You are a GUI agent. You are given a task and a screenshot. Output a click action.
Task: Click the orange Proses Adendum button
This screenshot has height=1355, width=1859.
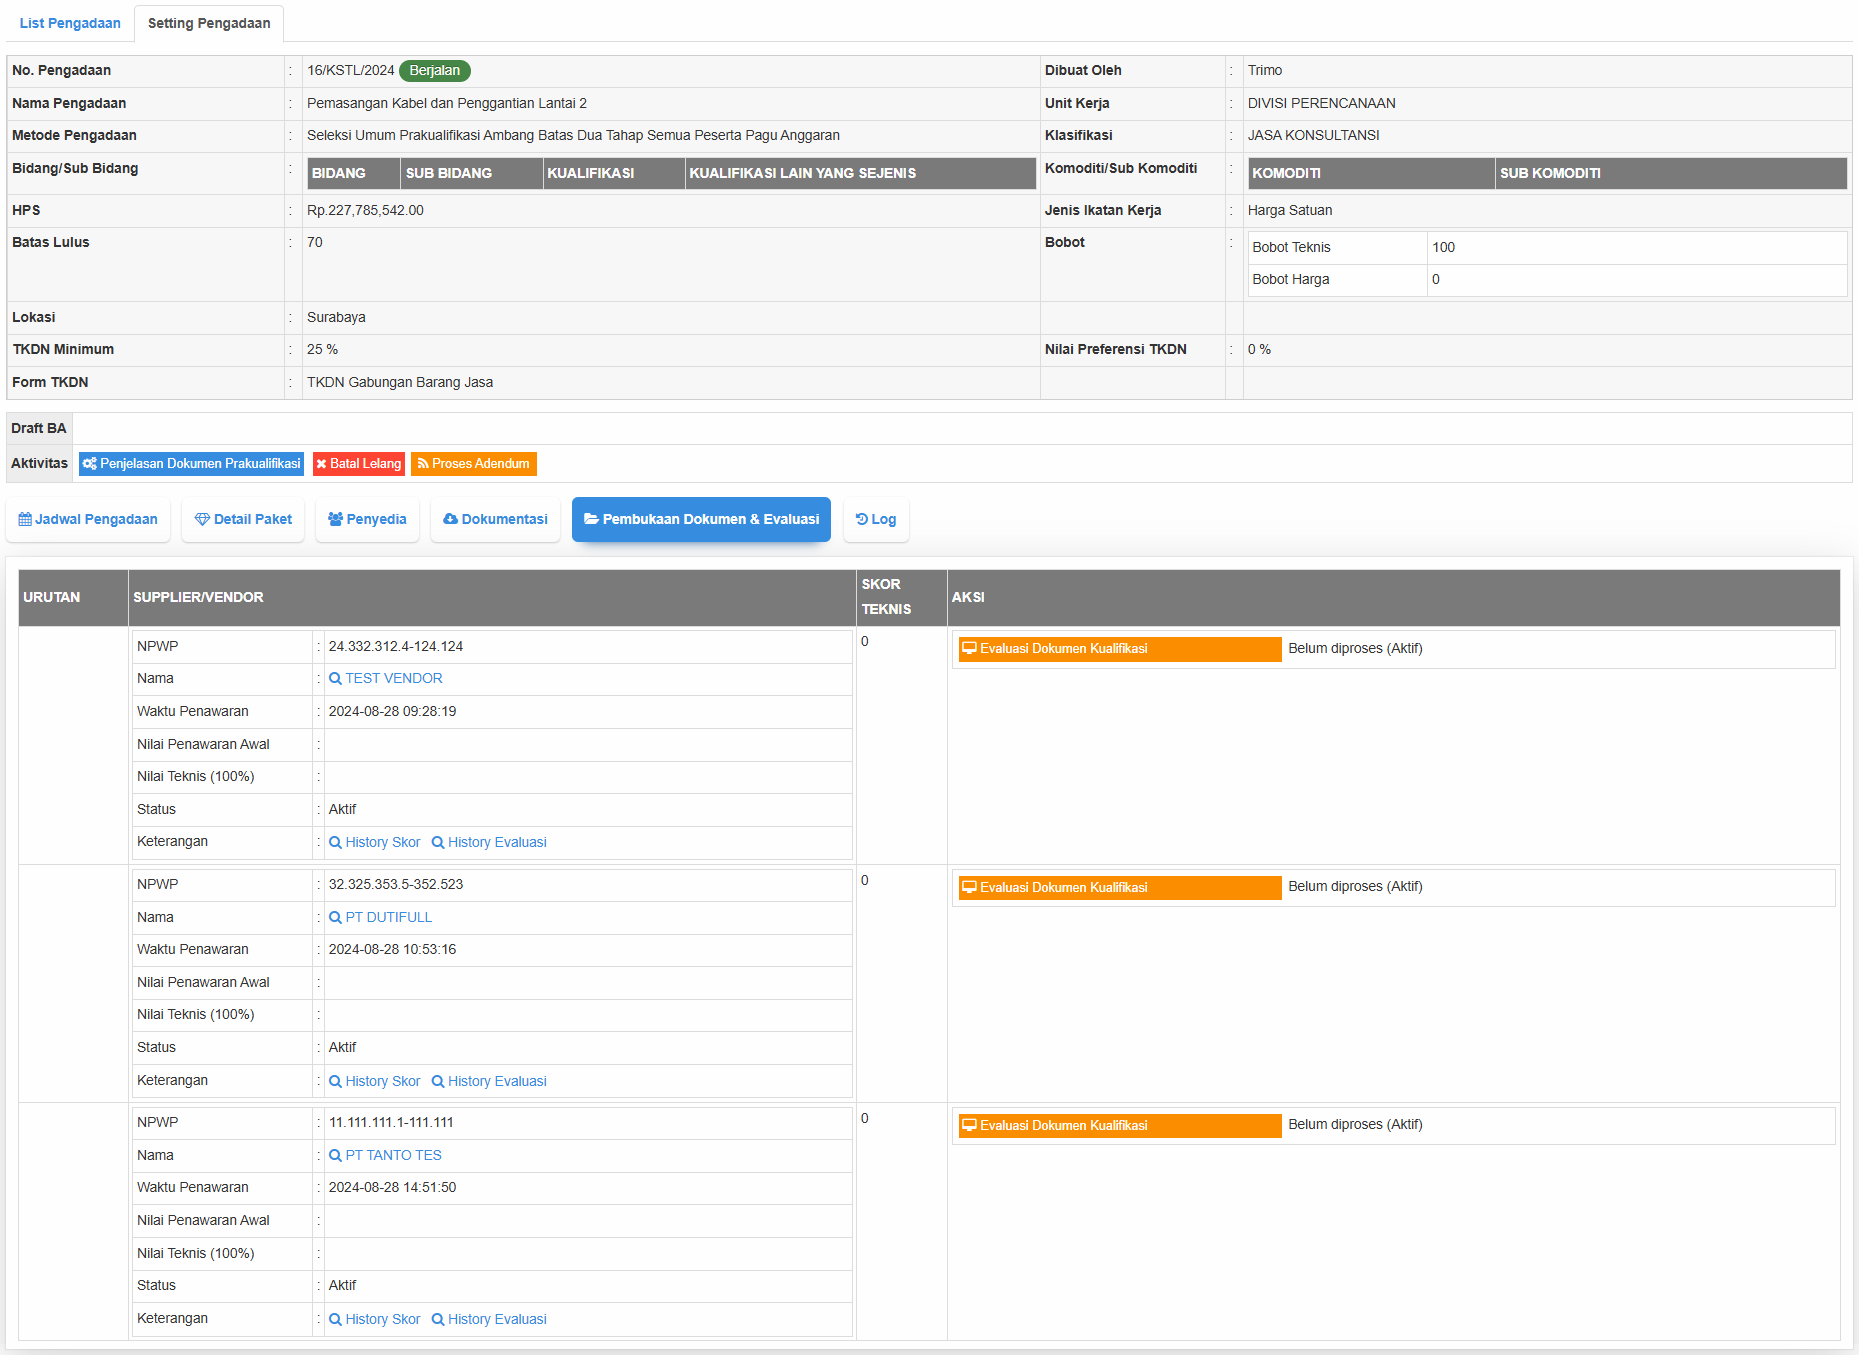click(x=473, y=464)
